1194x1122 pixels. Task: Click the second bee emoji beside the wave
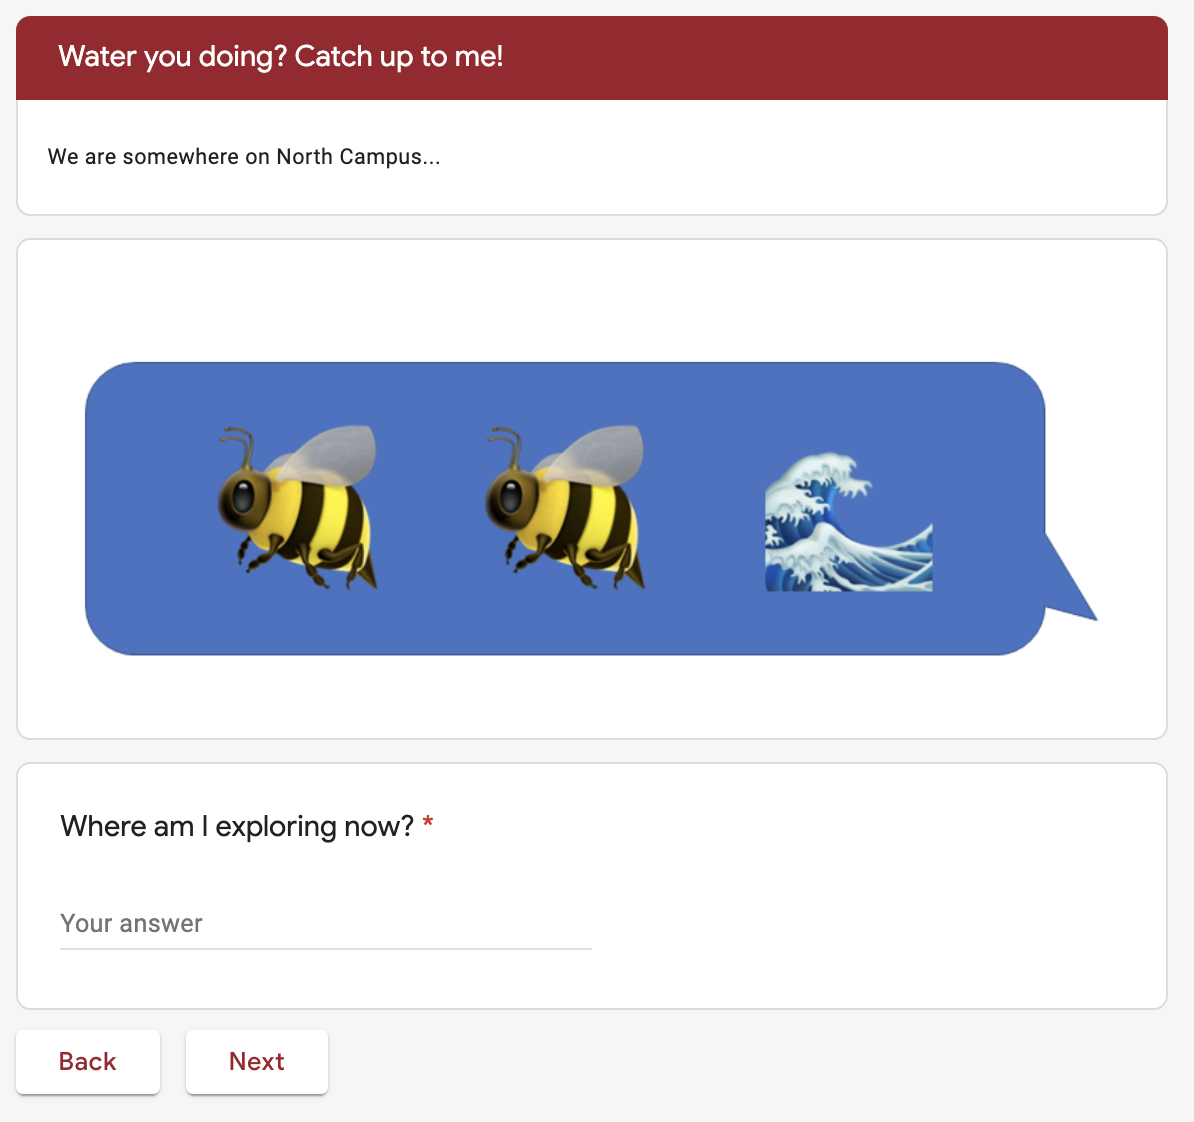tap(566, 507)
